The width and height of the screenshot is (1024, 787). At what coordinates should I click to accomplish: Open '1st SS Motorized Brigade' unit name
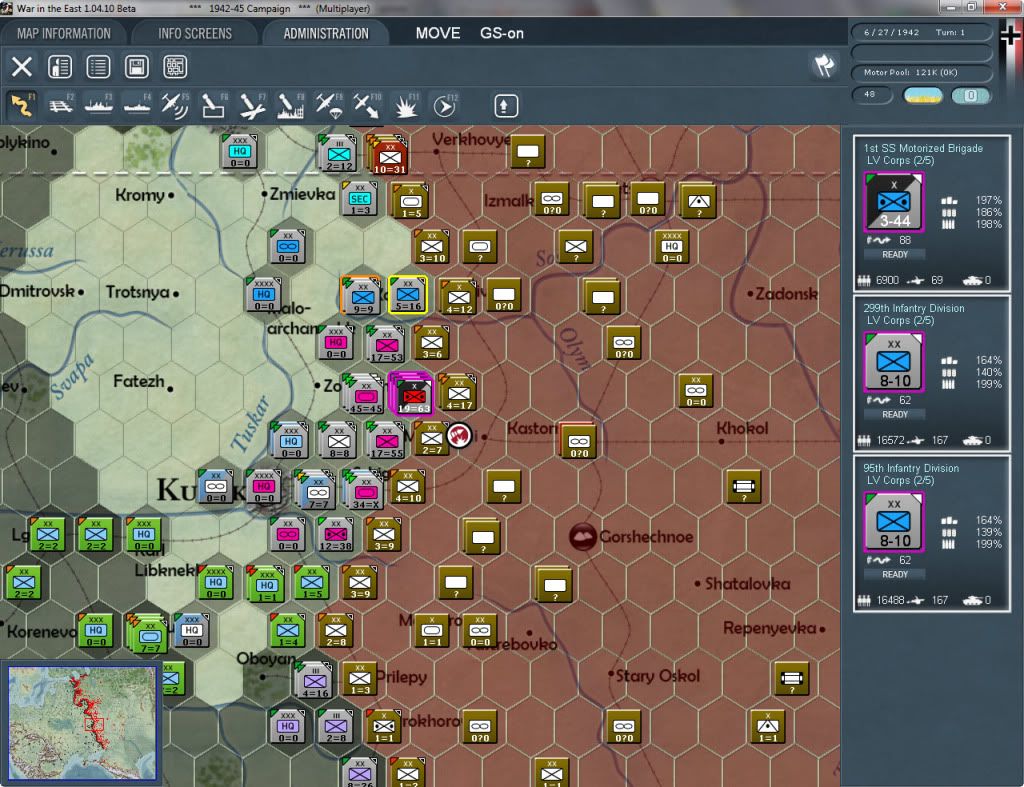tap(923, 148)
